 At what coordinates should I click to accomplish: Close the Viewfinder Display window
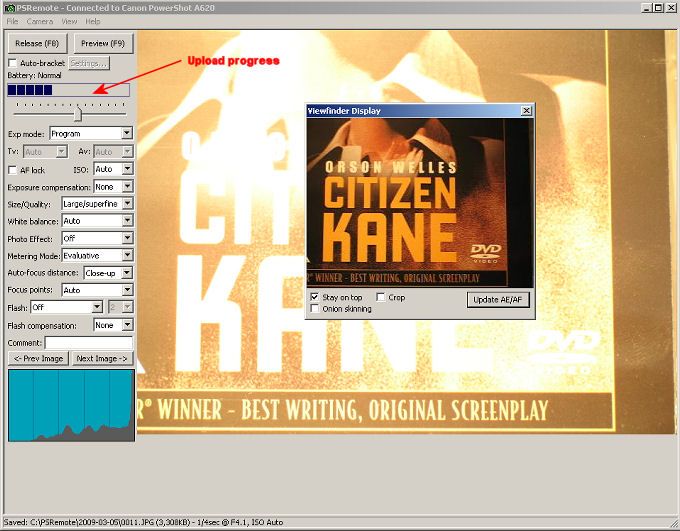(526, 111)
